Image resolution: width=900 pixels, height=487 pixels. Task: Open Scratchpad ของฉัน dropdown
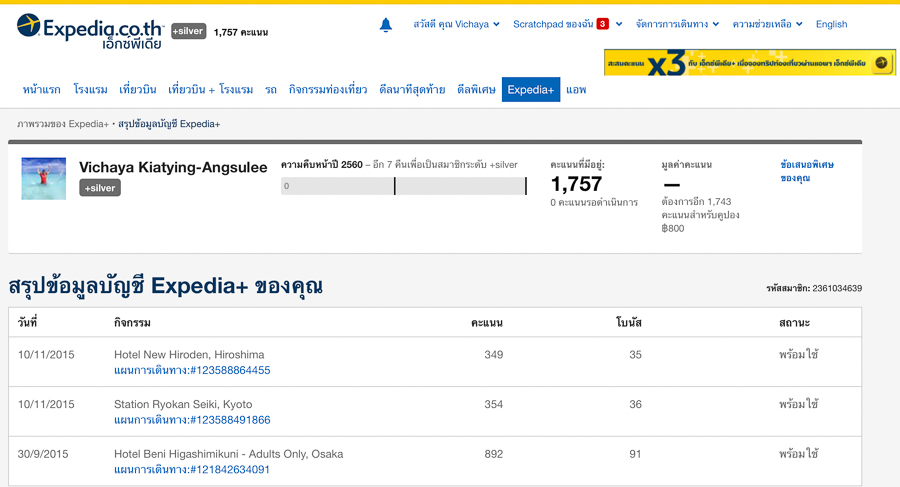[x=567, y=24]
